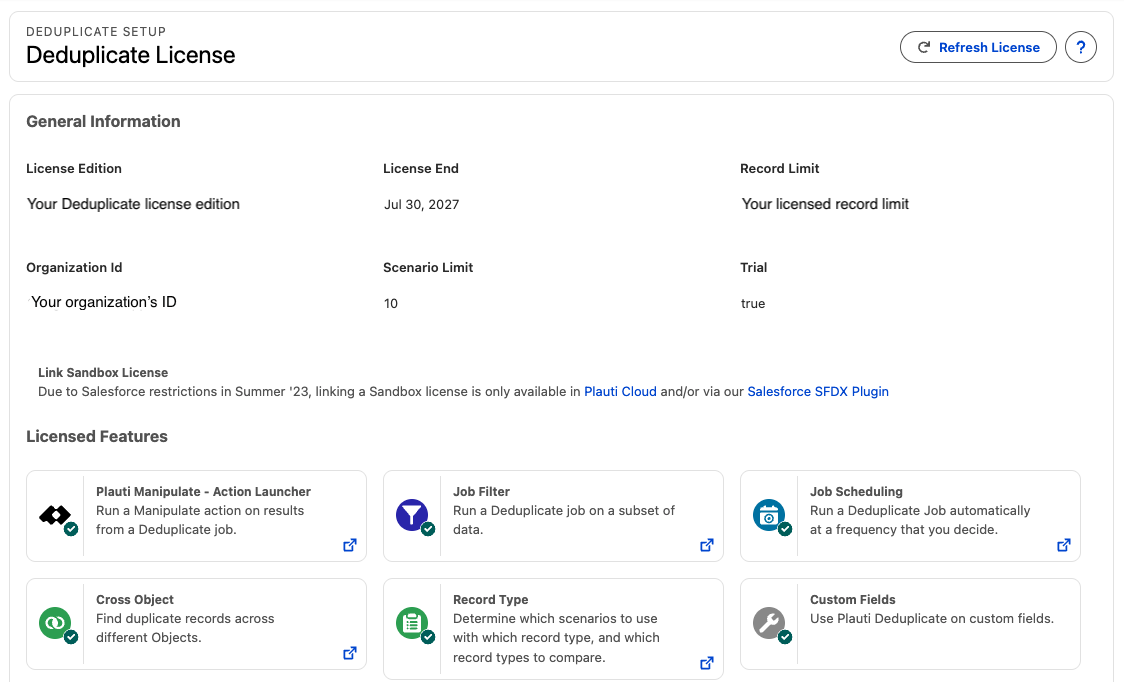Click the Refresh License button
1124x682 pixels.
(978, 47)
